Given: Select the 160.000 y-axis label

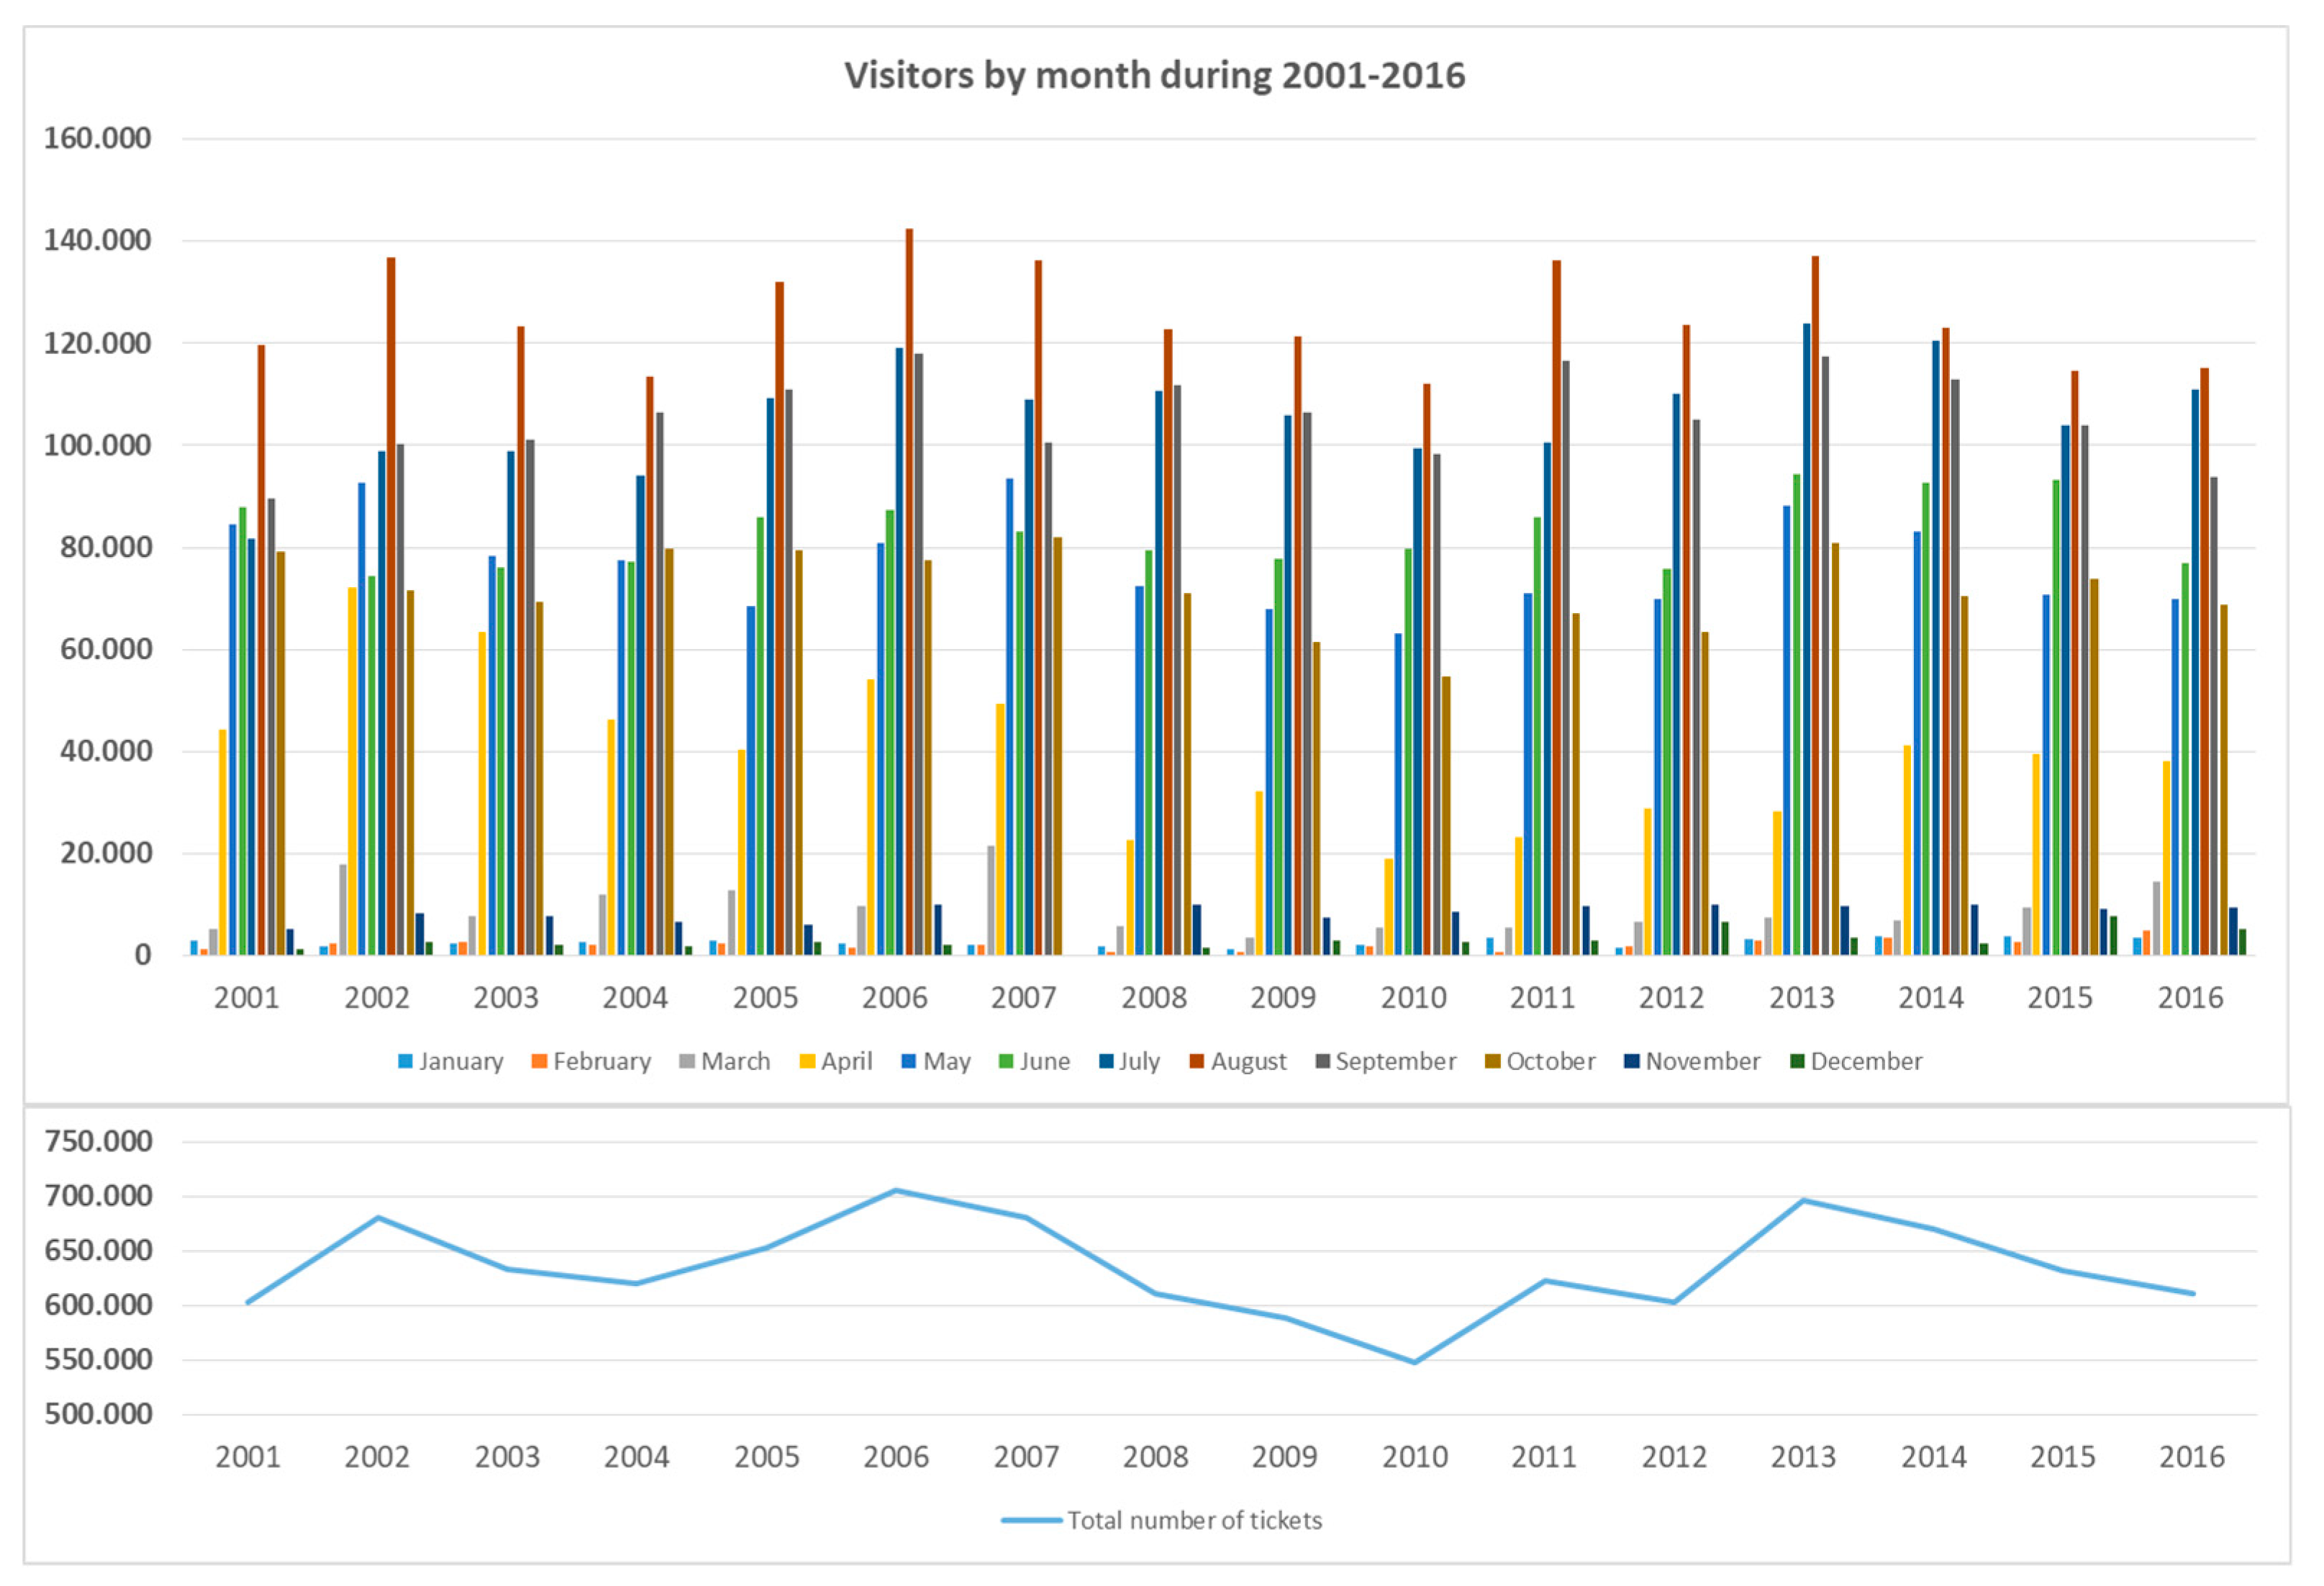Looking at the screenshot, I should (97, 138).
